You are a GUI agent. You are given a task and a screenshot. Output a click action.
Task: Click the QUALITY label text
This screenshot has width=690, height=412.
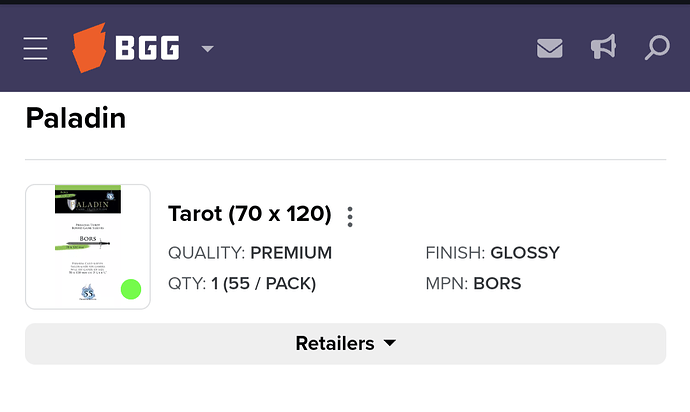(x=206, y=253)
